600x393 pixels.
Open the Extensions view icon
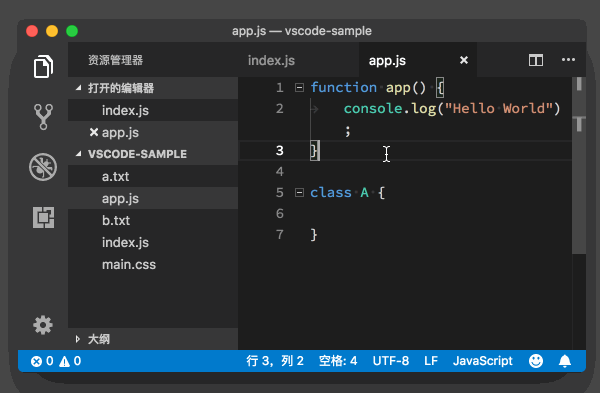(x=43, y=217)
